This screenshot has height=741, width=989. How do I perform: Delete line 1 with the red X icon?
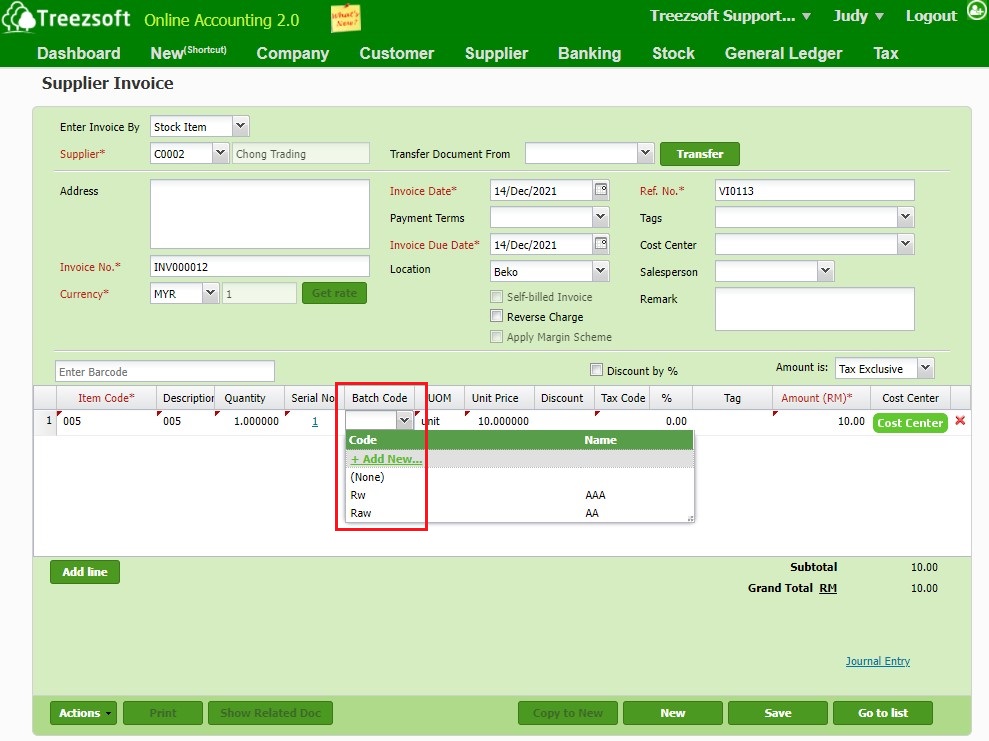[x=960, y=421]
